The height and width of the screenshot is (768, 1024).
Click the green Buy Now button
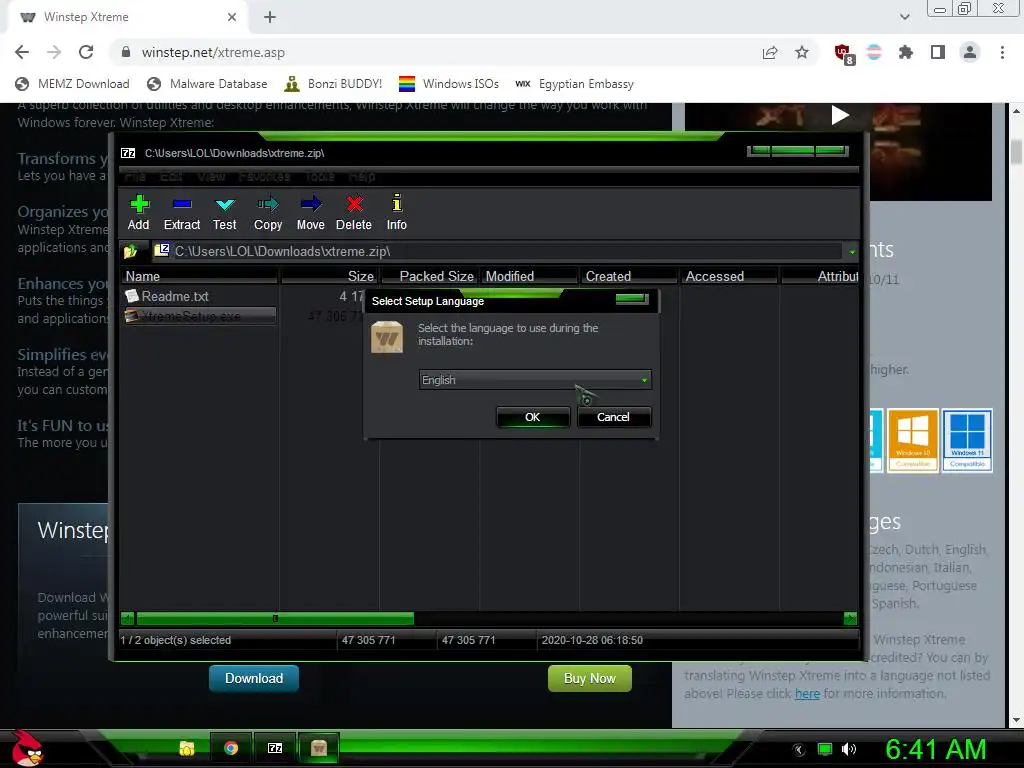click(590, 679)
